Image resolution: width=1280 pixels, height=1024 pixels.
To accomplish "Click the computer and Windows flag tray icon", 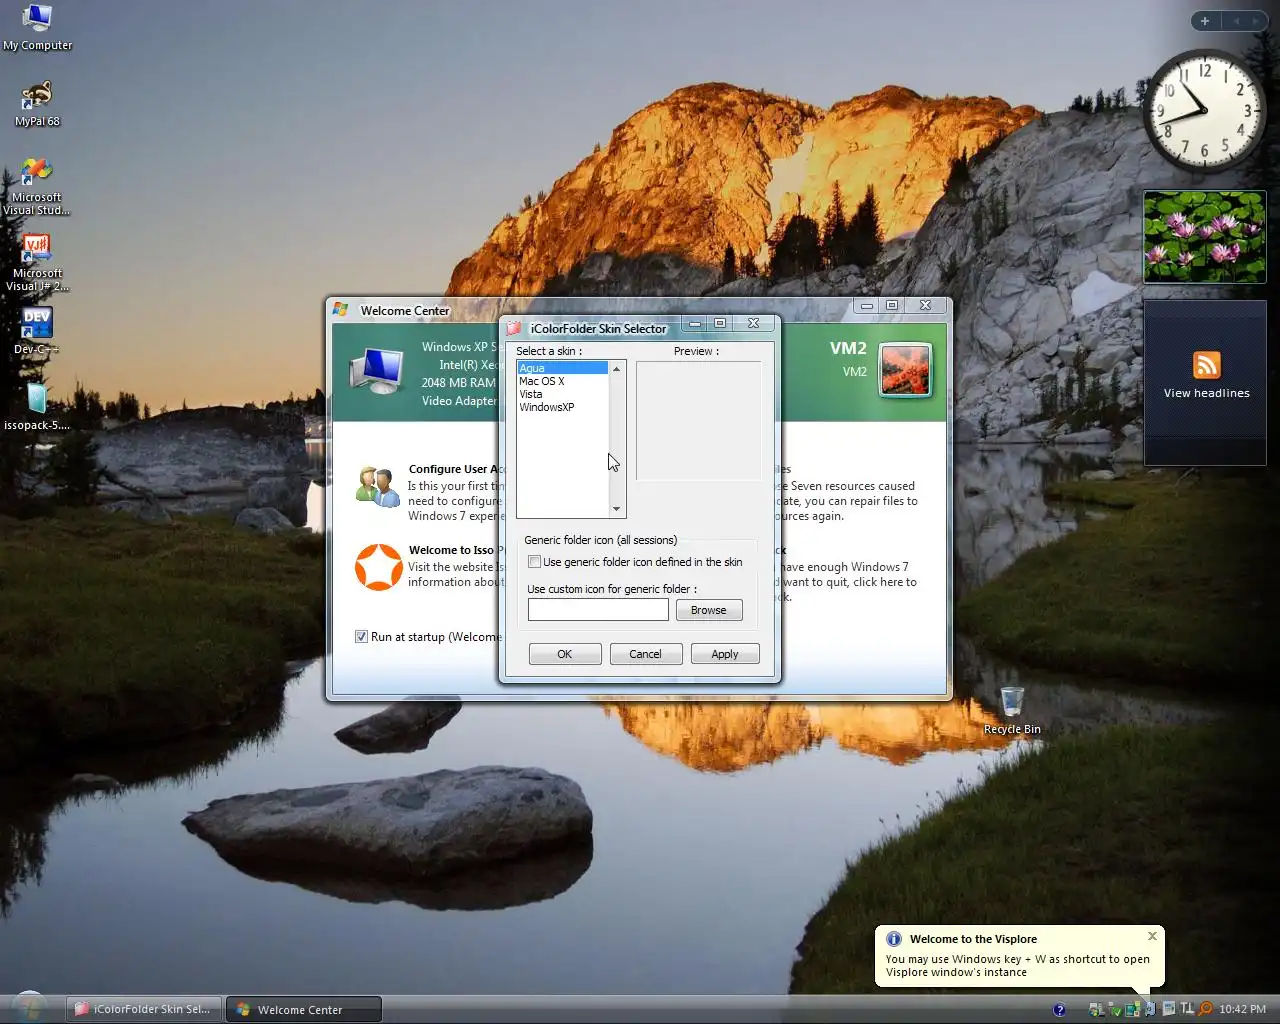I will (x=1096, y=1010).
